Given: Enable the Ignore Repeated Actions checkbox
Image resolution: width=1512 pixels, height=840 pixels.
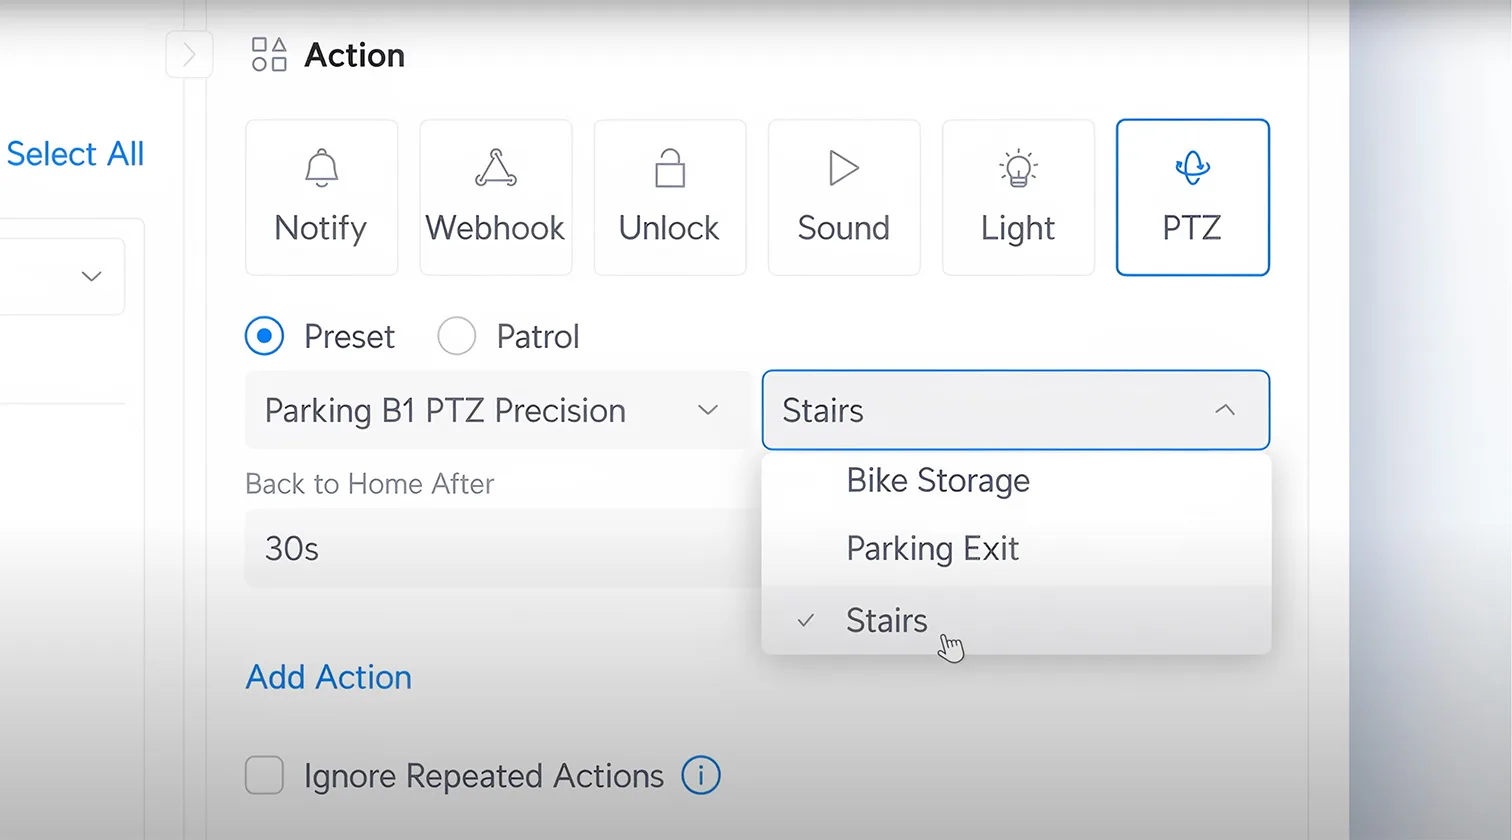Looking at the screenshot, I should 265,775.
